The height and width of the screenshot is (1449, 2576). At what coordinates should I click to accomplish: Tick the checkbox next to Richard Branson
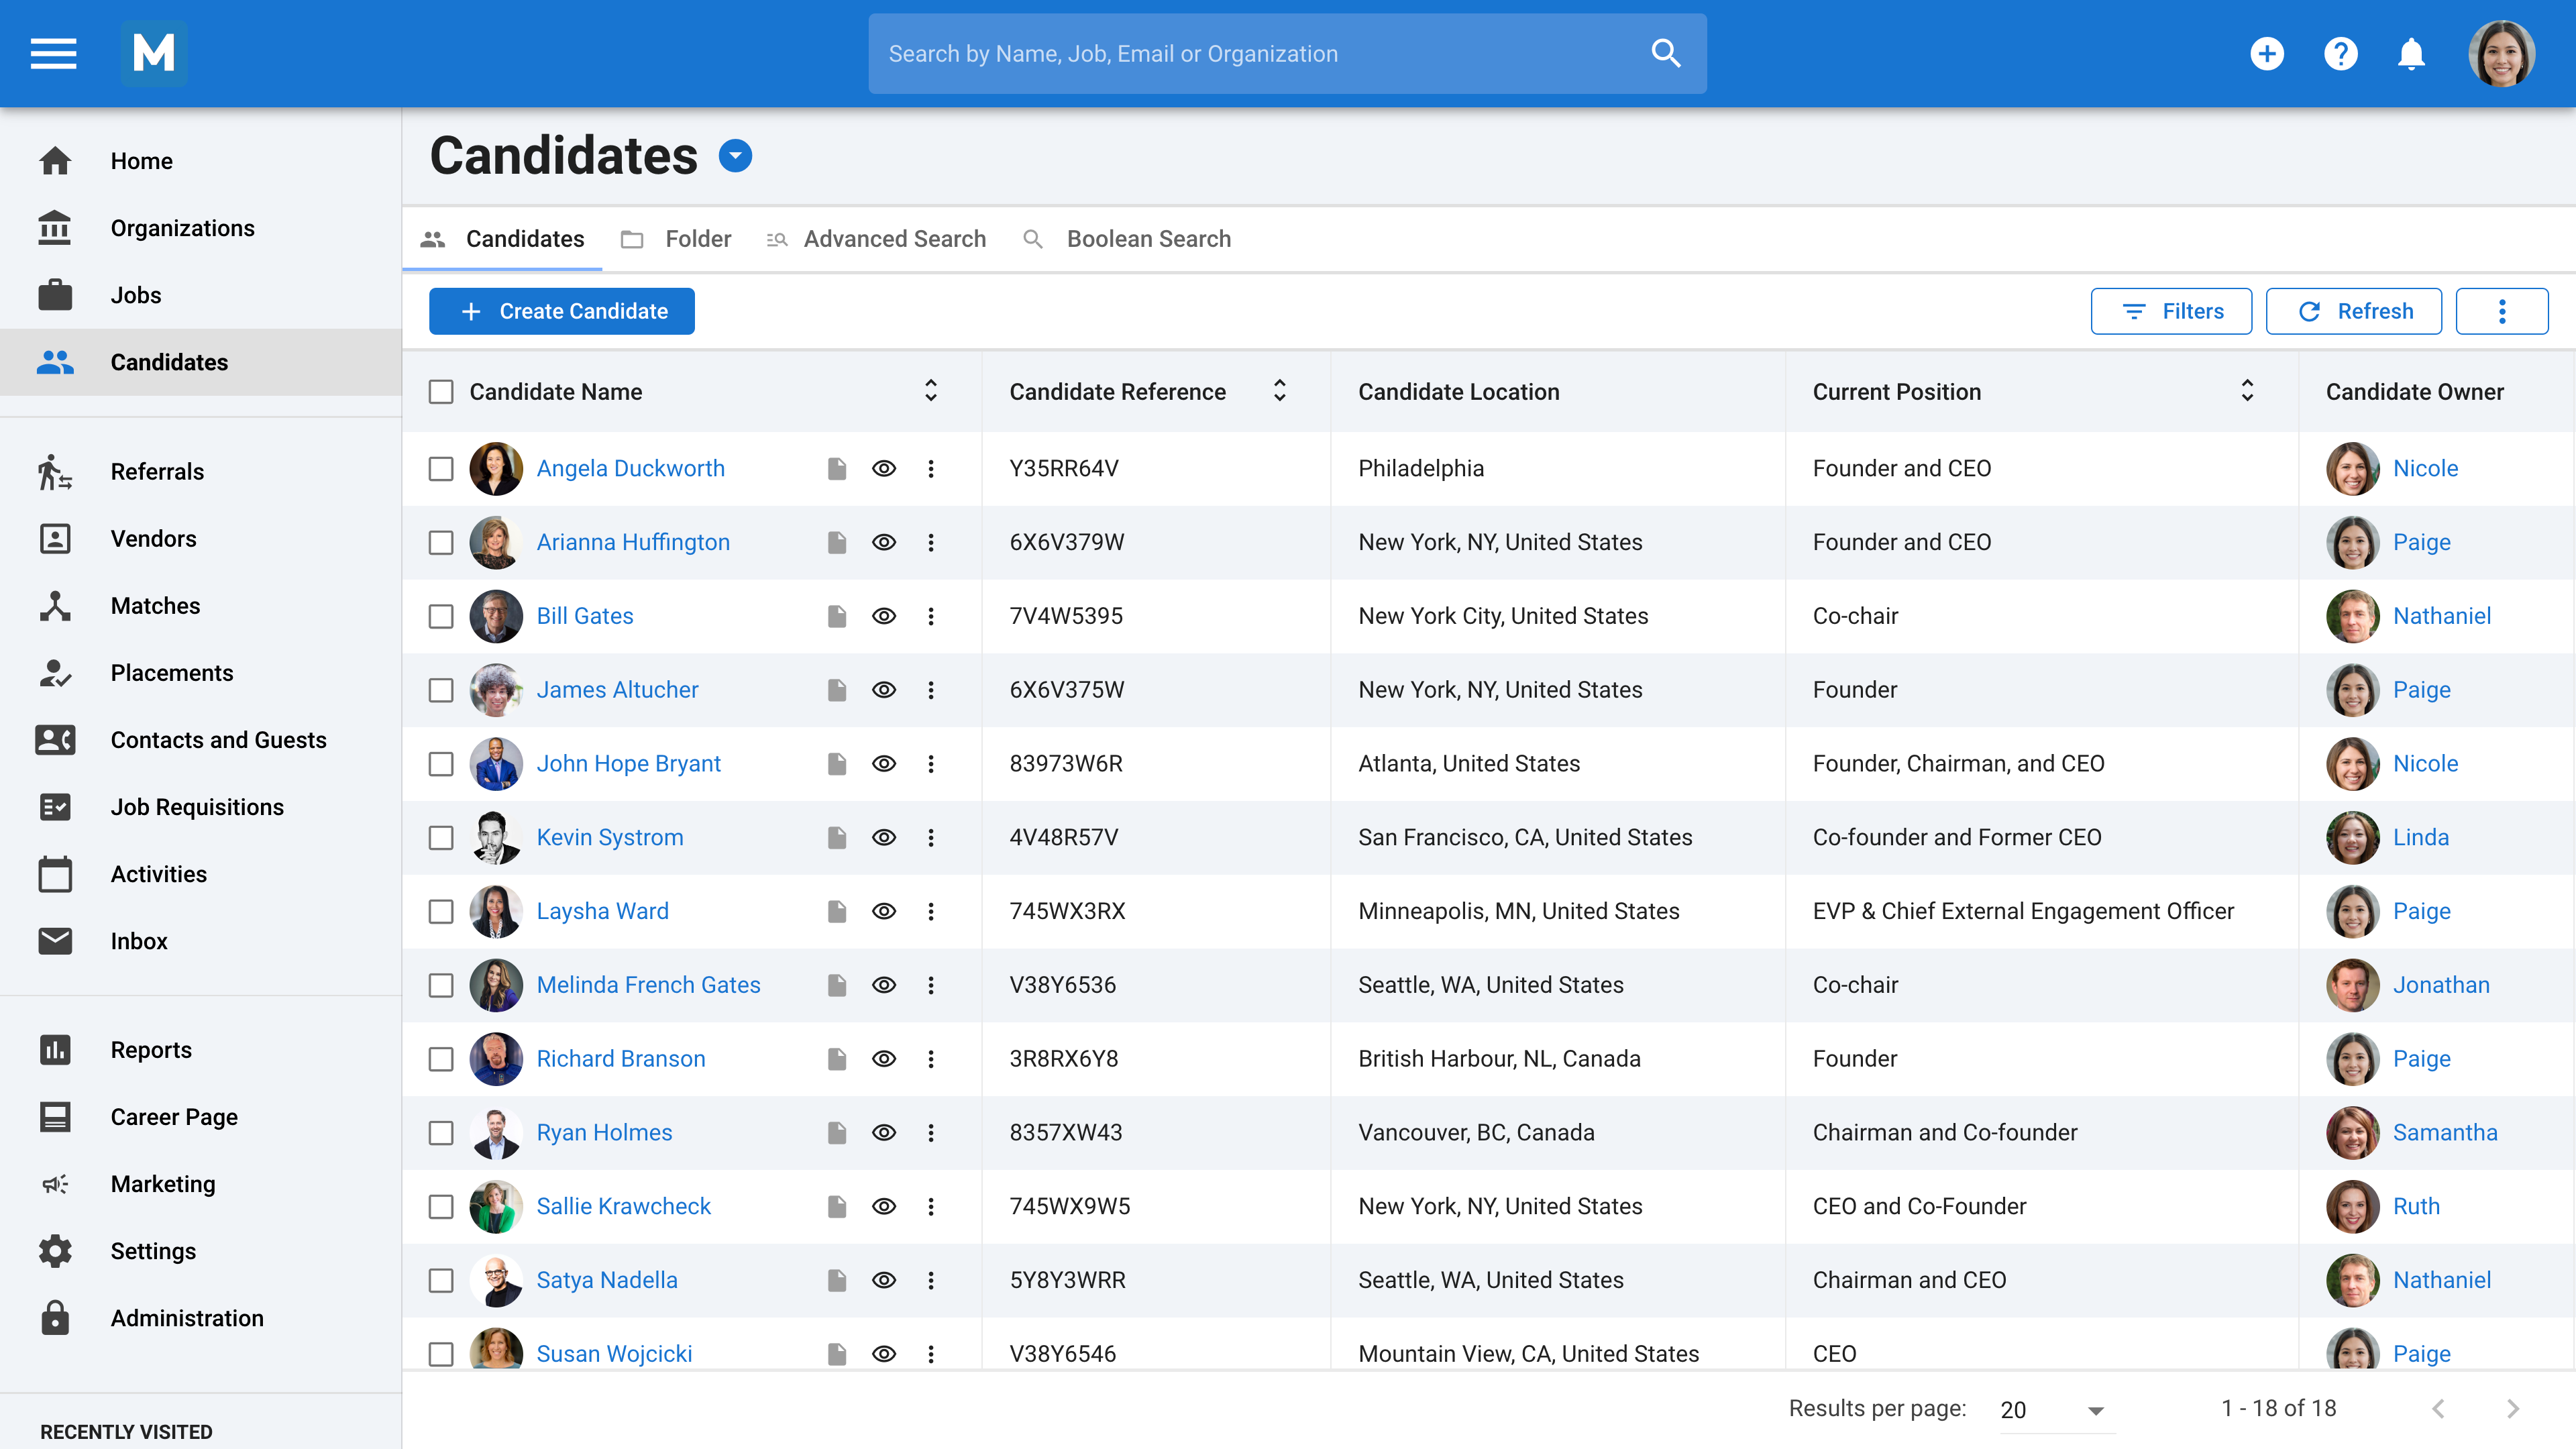pyautogui.click(x=441, y=1059)
